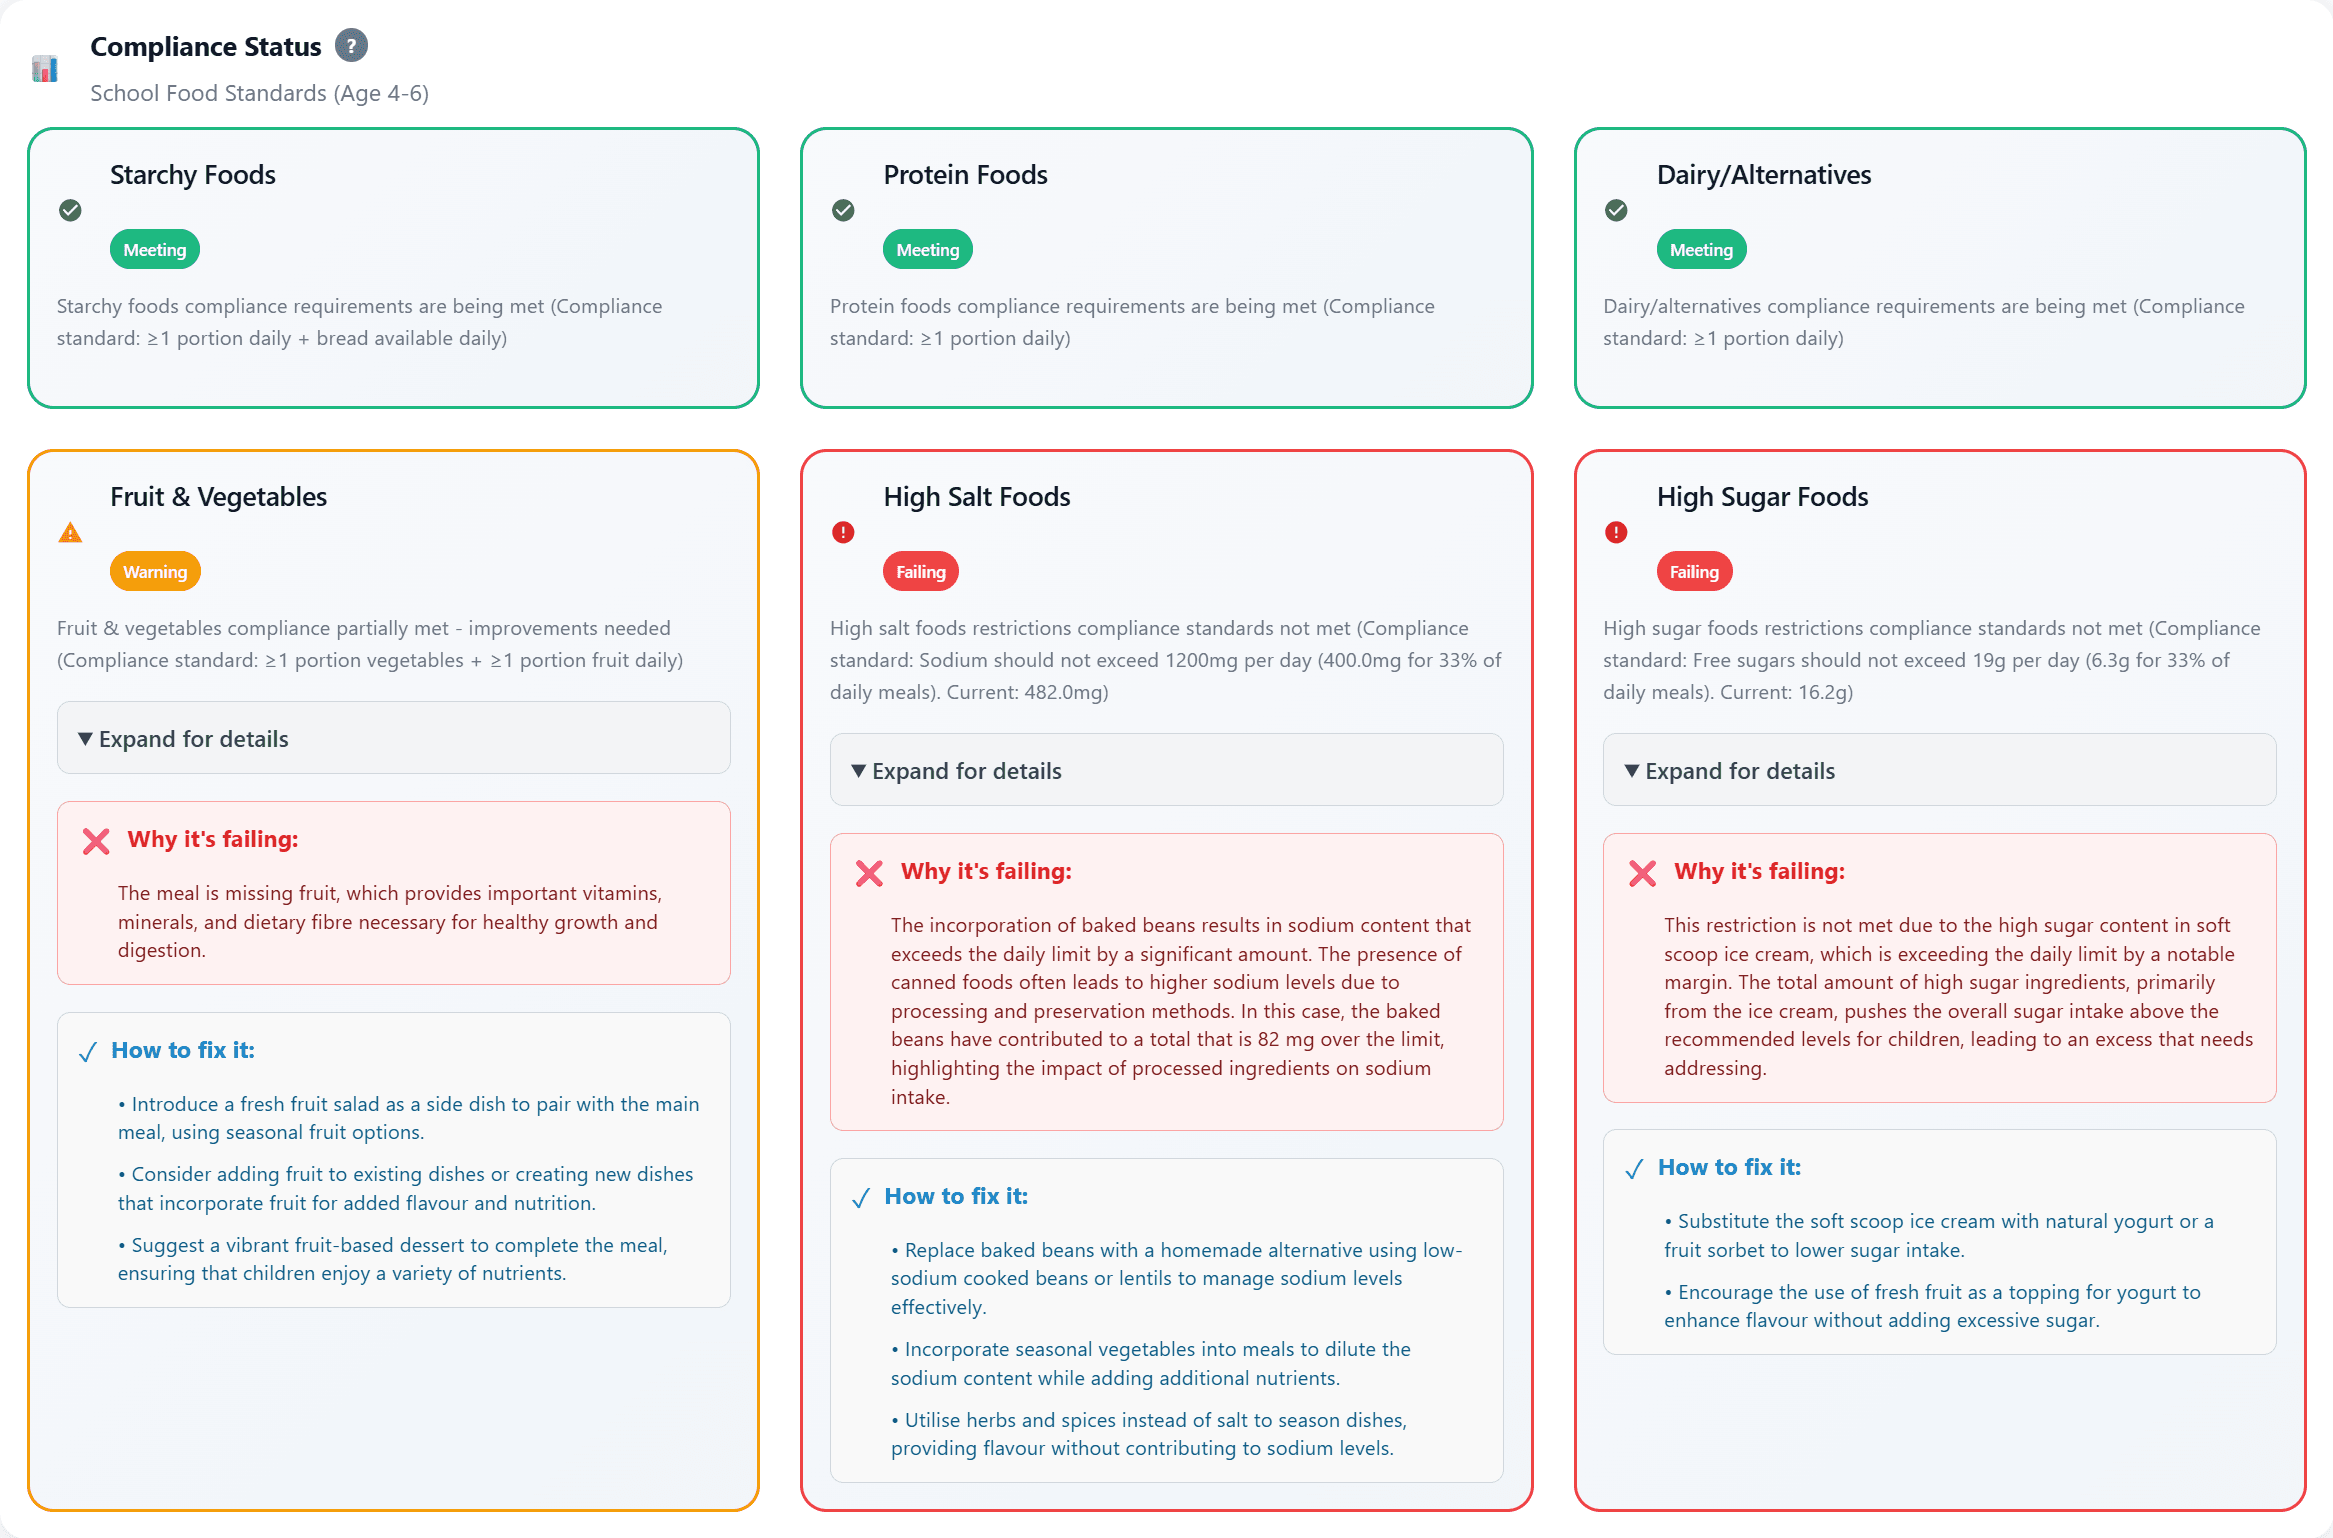The width and height of the screenshot is (2333, 1538).
Task: Click the bar chart icon beside Compliance Status
Action: [44, 67]
